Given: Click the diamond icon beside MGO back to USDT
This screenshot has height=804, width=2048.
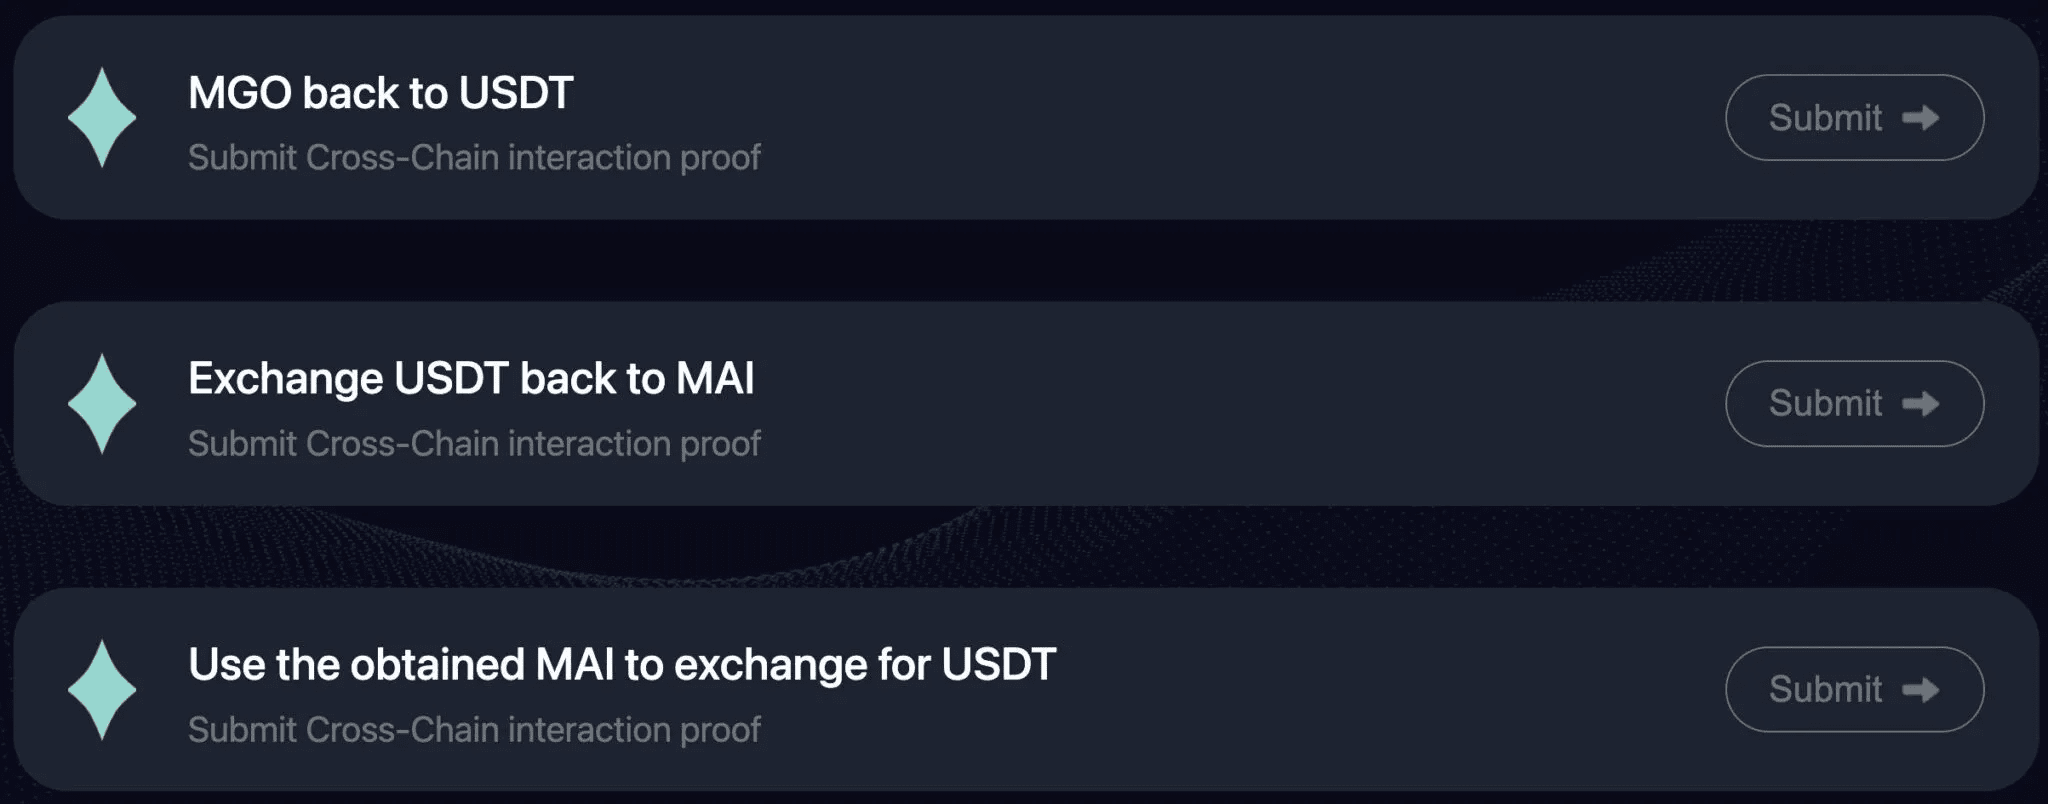Looking at the screenshot, I should click(102, 118).
